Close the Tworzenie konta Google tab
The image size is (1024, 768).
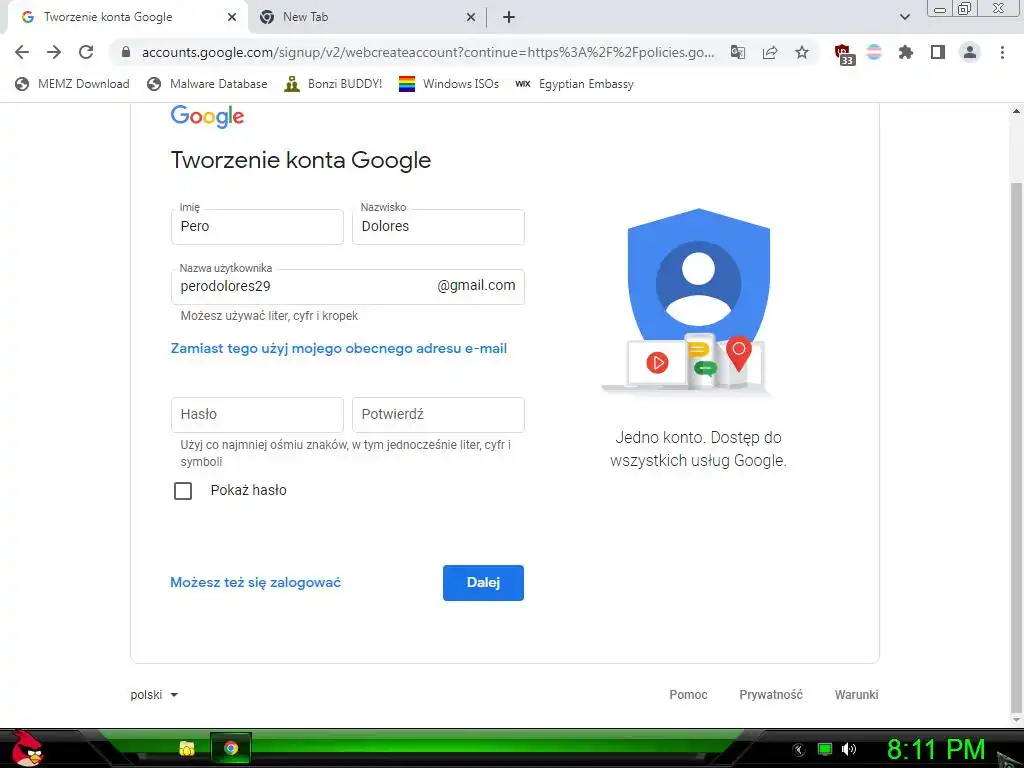[x=232, y=17]
